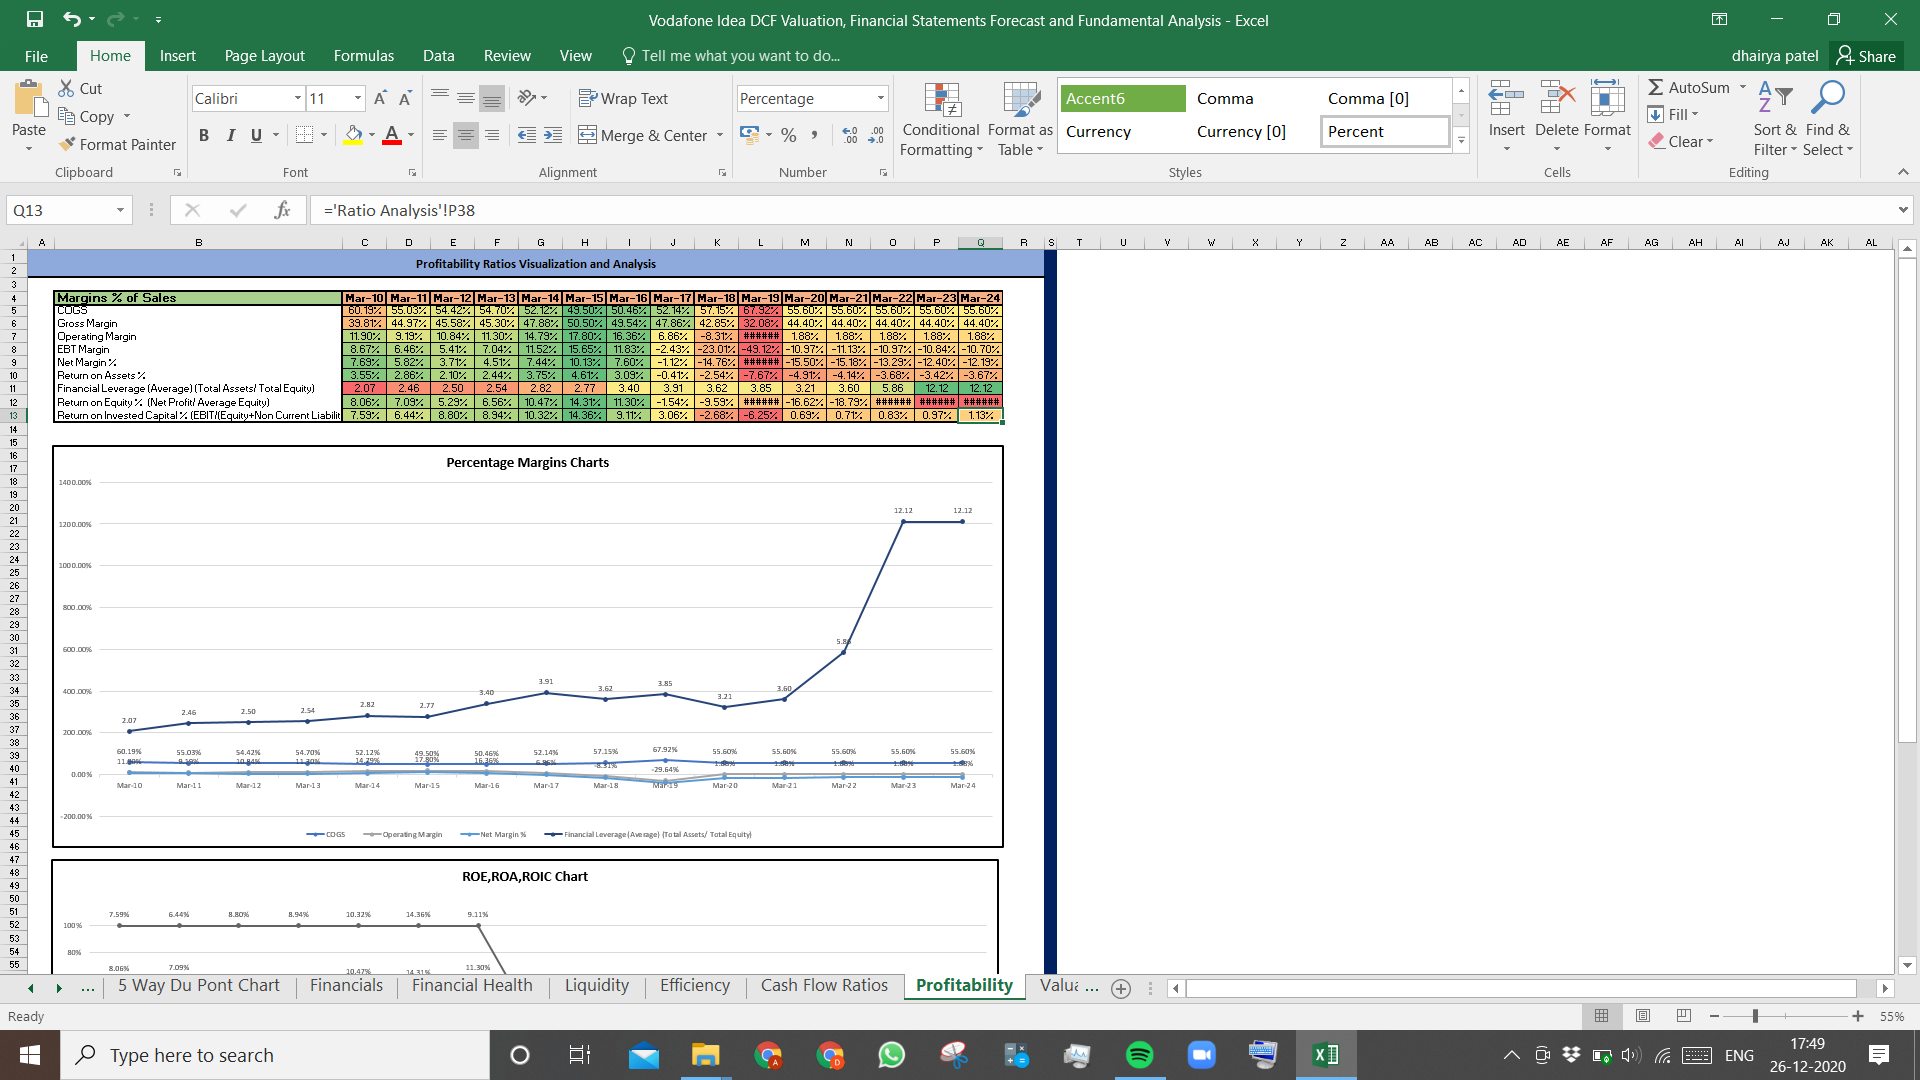Expand the formula bar chevron
Viewport: 1920px width, 1080px height.
click(1902, 210)
